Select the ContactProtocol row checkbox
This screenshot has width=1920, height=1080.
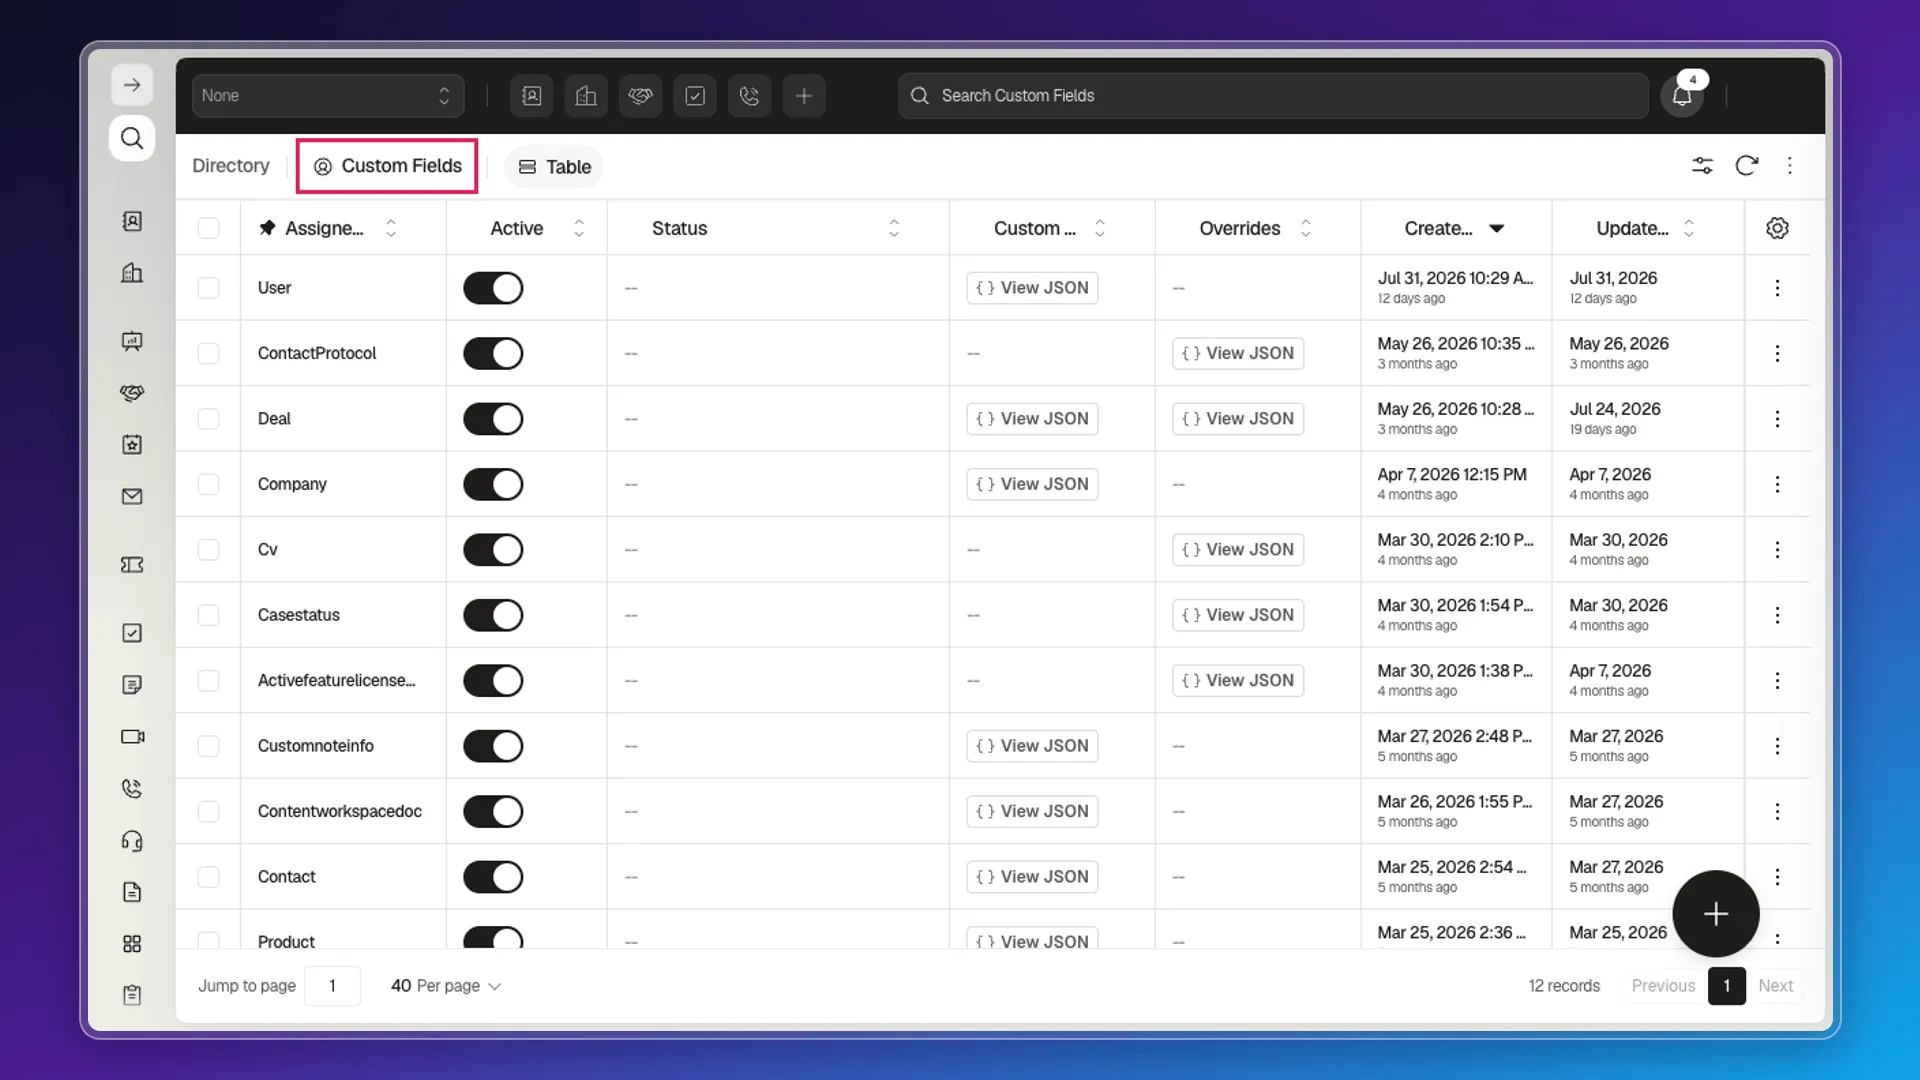[x=208, y=353]
